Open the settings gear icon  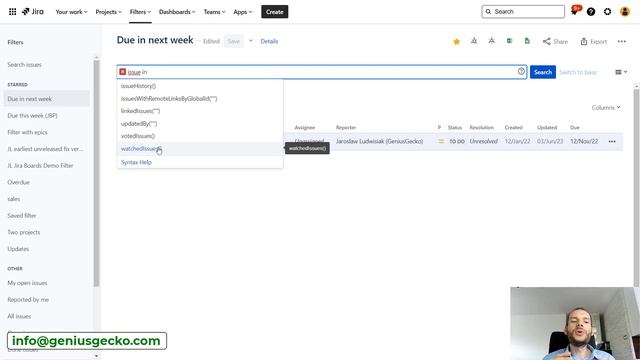tap(607, 12)
